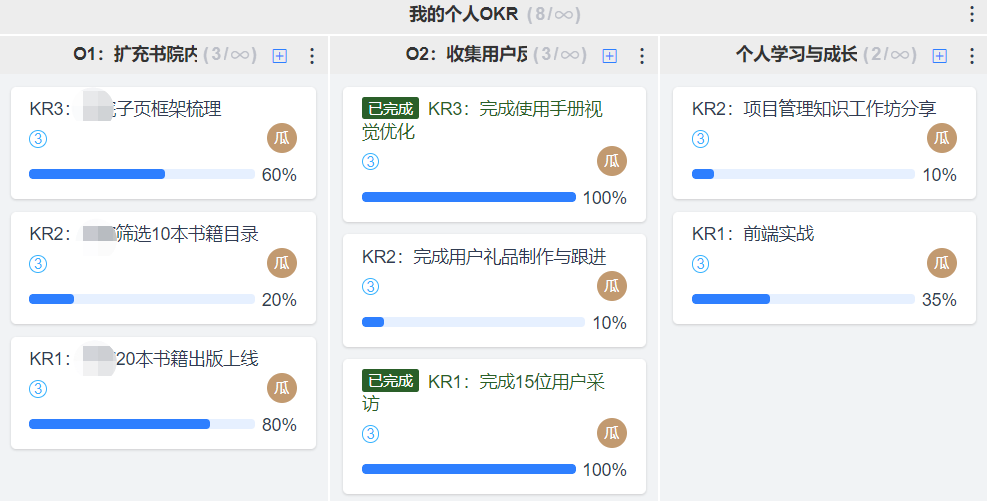This screenshot has width=987, height=501.
Task: Open O2 column three-dot menu
Action: (641, 56)
